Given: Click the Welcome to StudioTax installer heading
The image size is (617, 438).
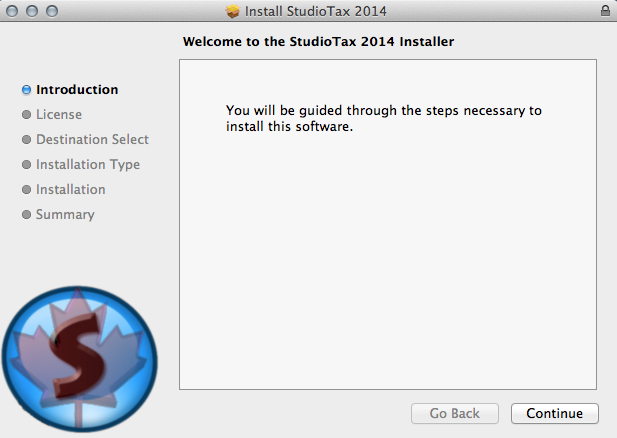Looking at the screenshot, I should [318, 41].
